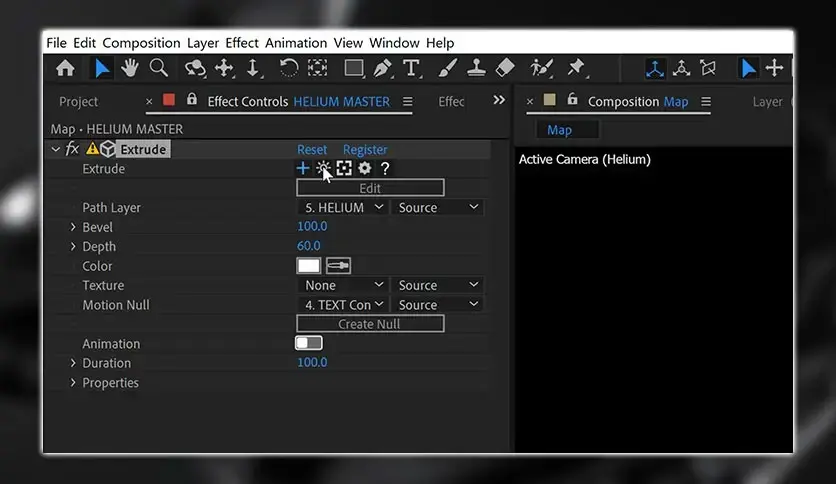Click the light burst icon in Extrude row
Image resolution: width=836 pixels, height=484 pixels.
[x=323, y=168]
